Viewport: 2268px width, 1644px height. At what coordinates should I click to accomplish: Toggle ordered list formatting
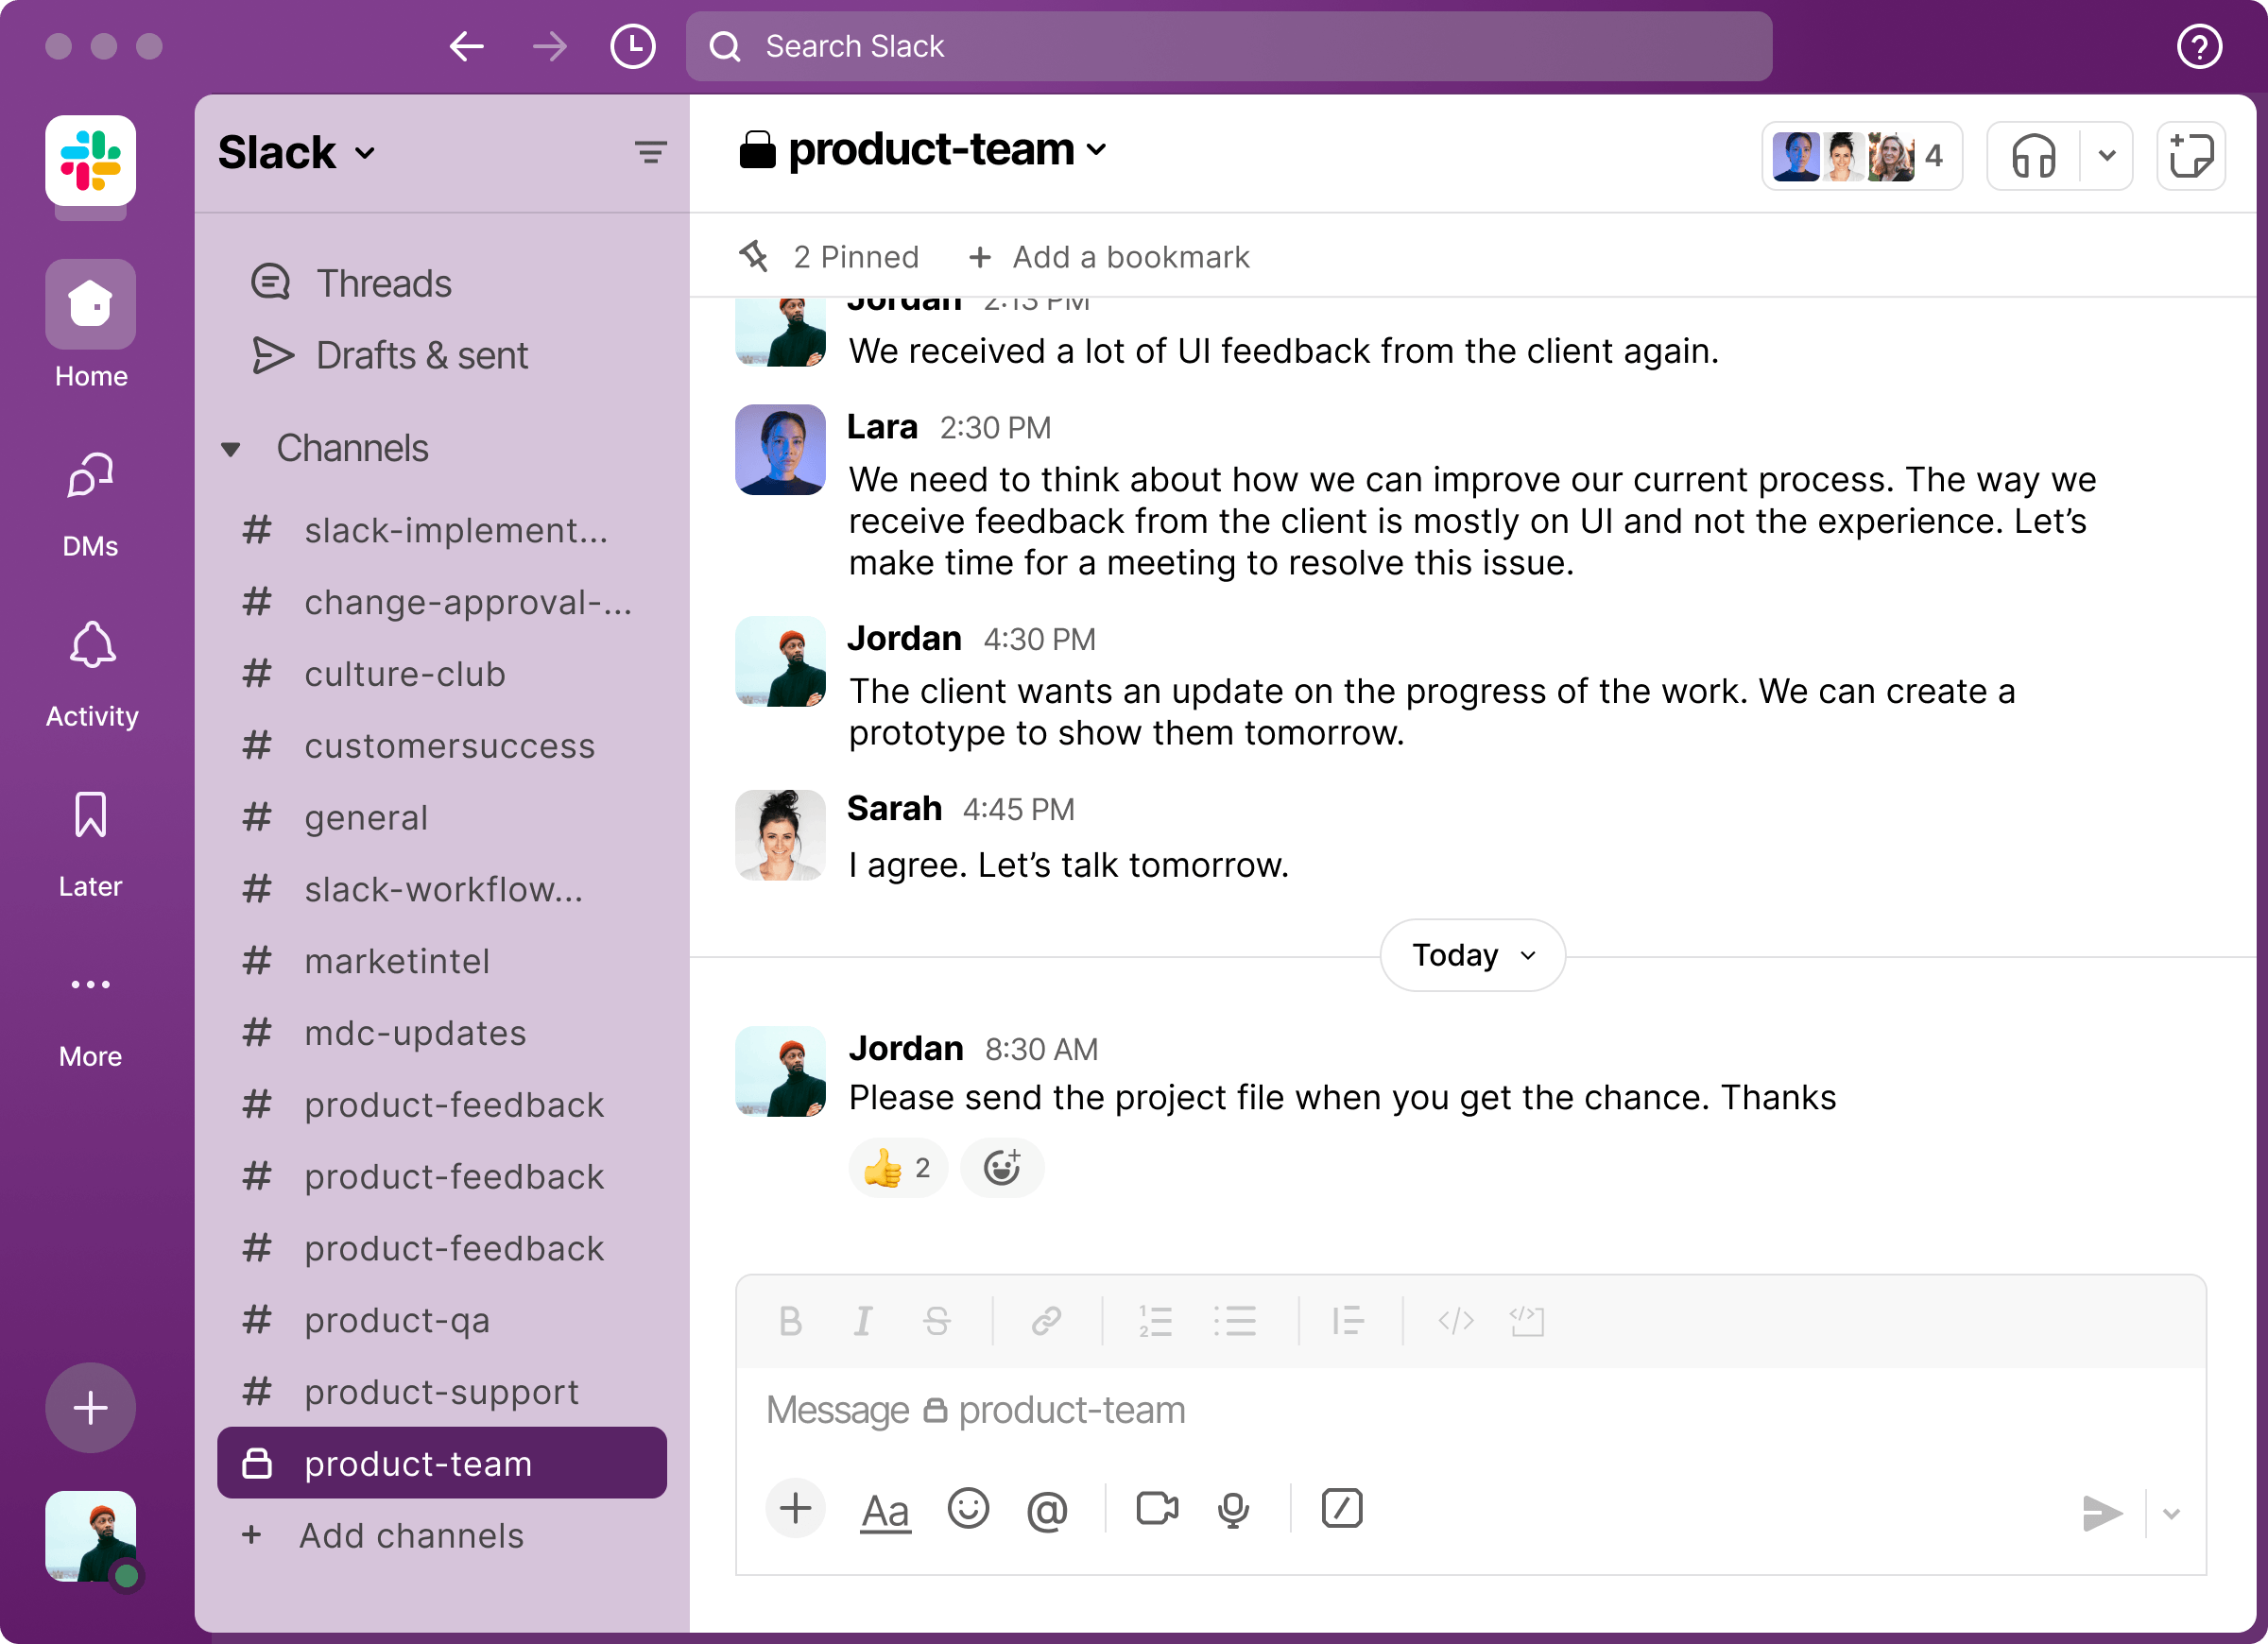[1155, 1321]
